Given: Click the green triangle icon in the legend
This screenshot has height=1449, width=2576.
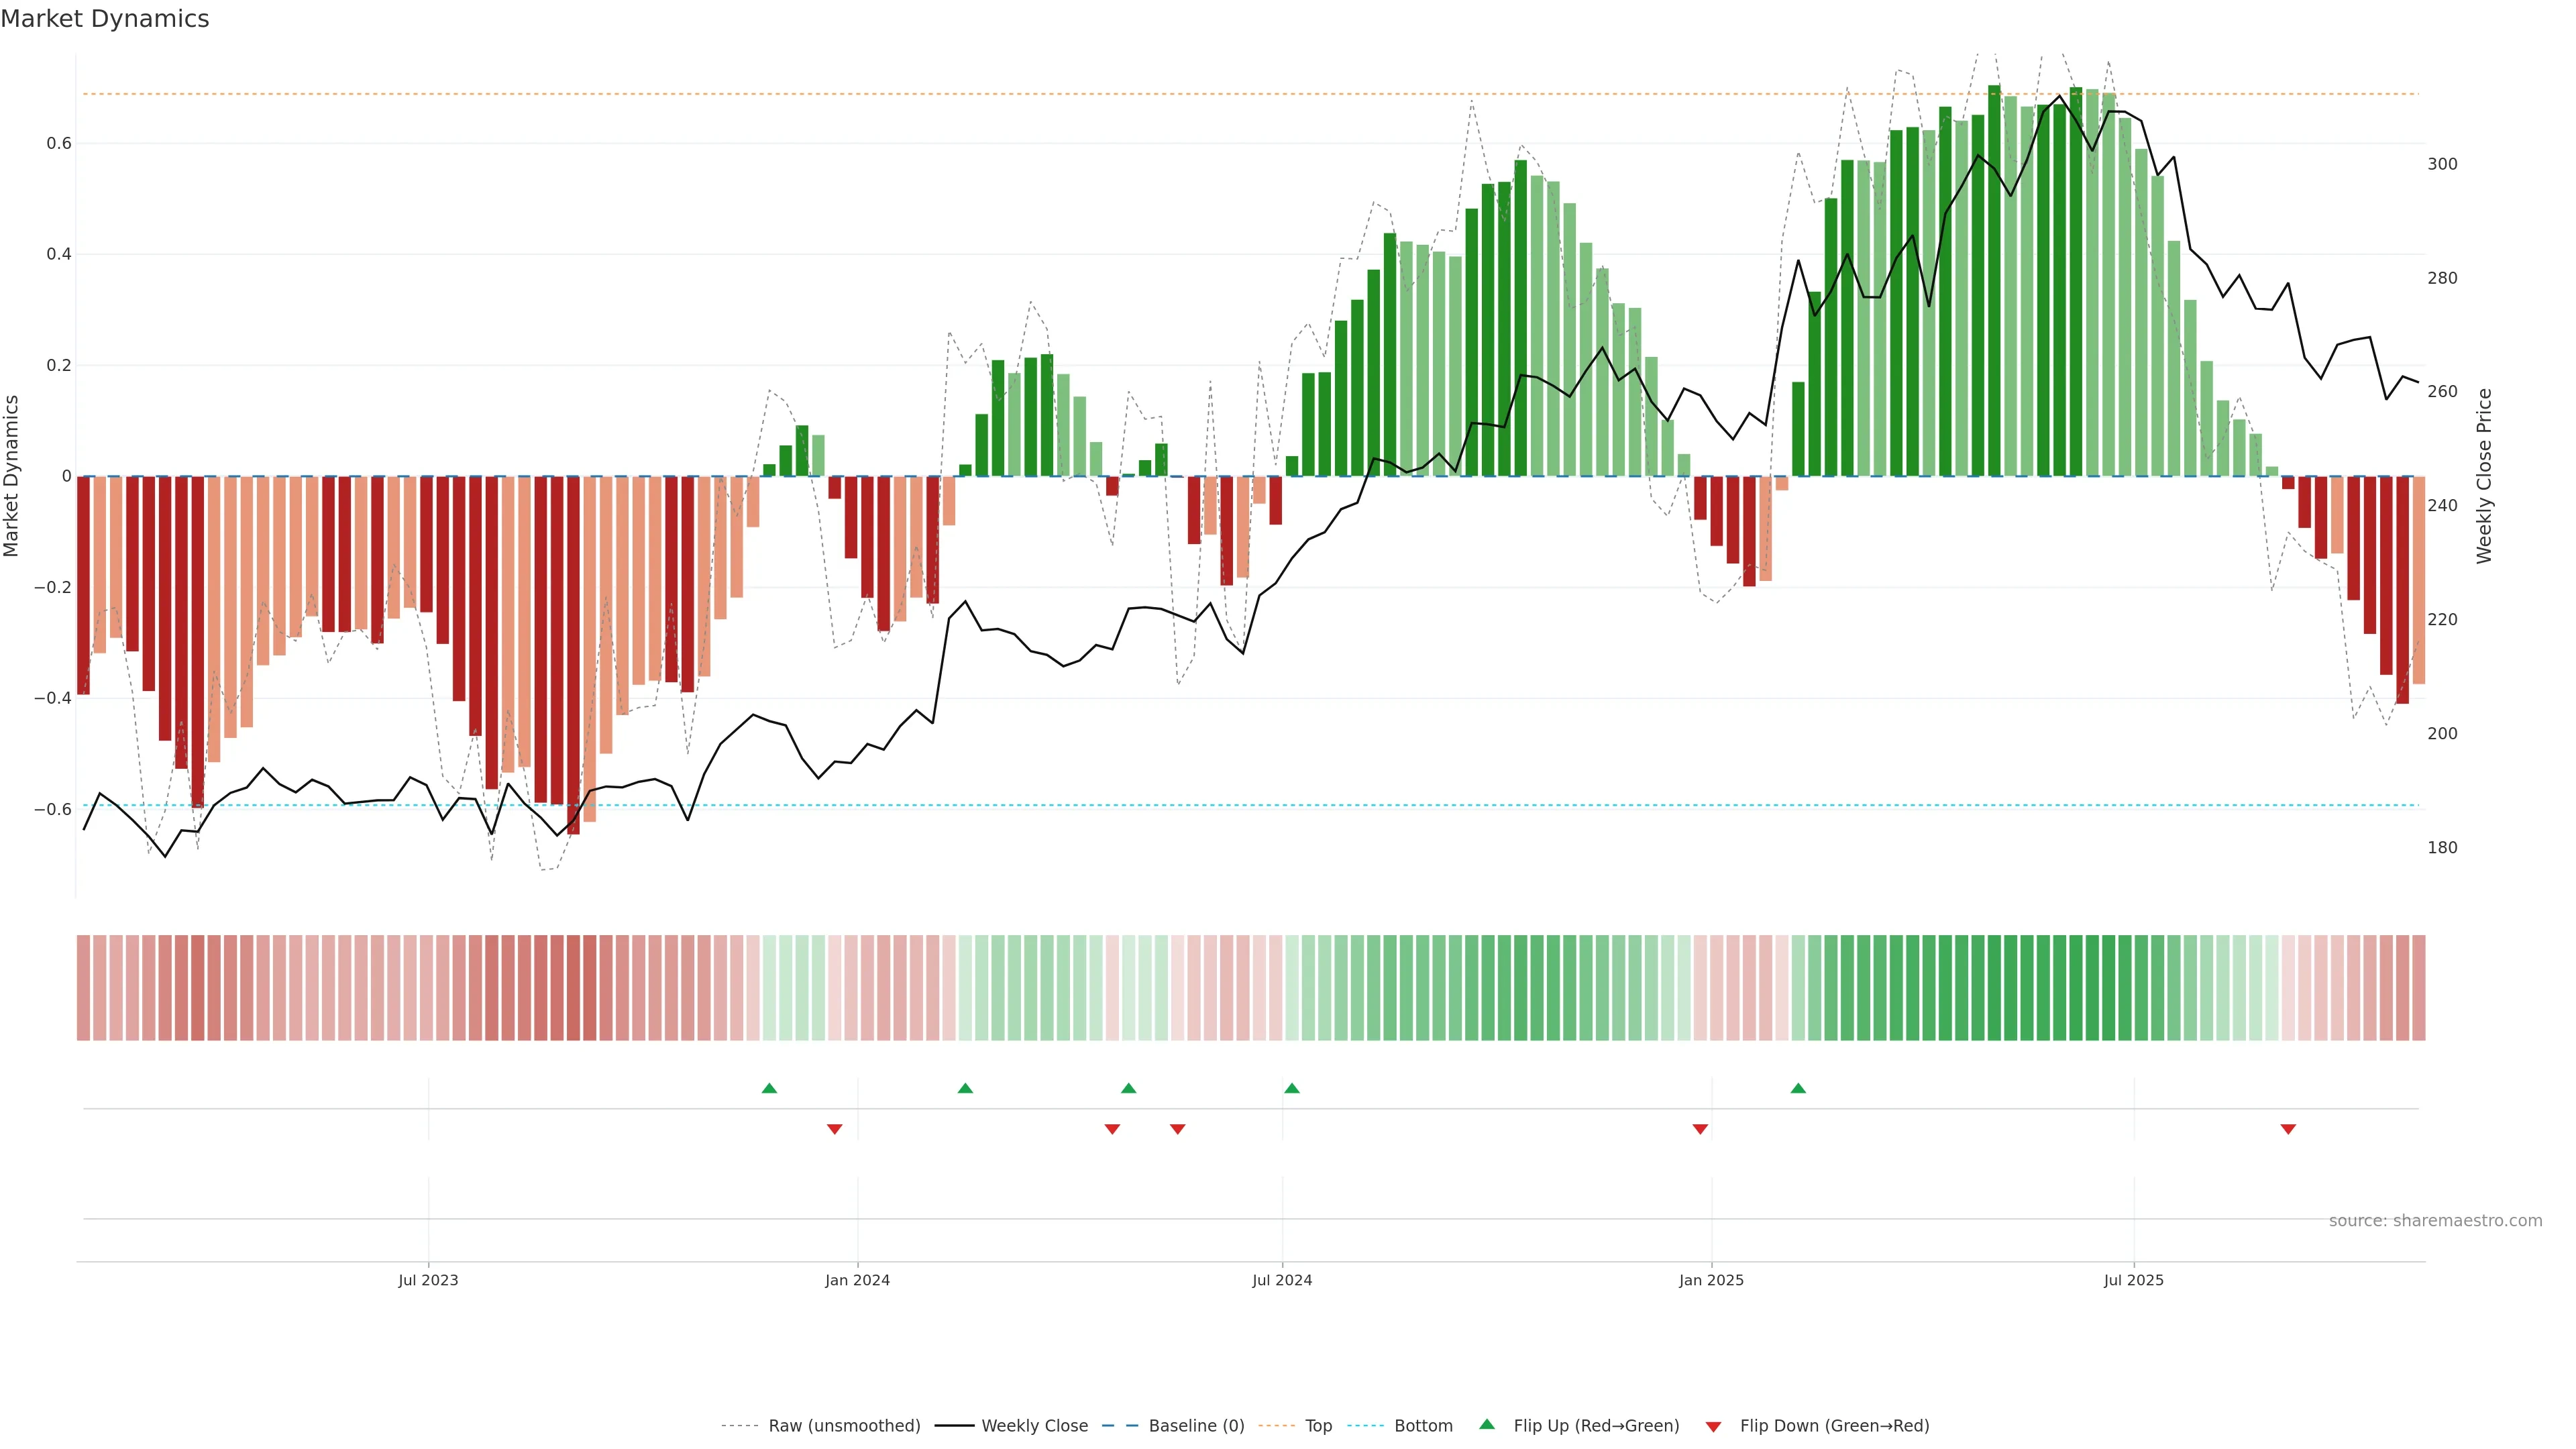Looking at the screenshot, I should (1487, 1424).
